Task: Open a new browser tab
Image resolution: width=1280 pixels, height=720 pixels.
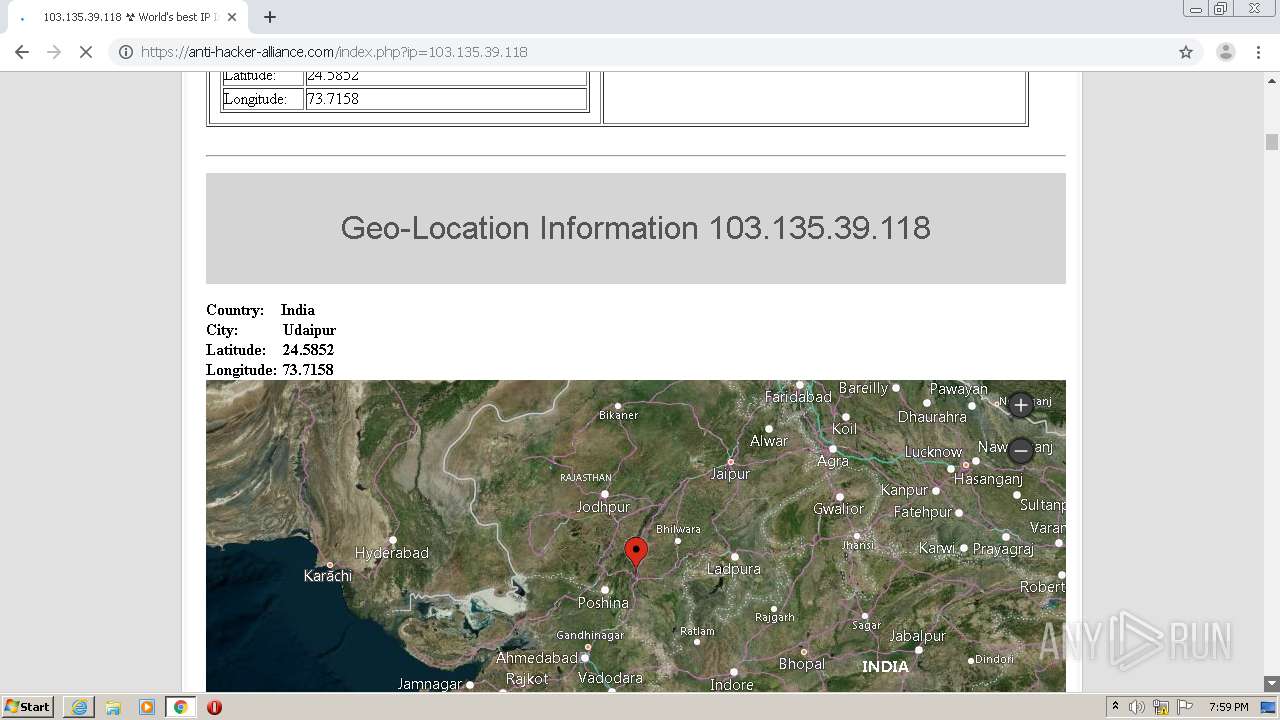Action: point(270,17)
